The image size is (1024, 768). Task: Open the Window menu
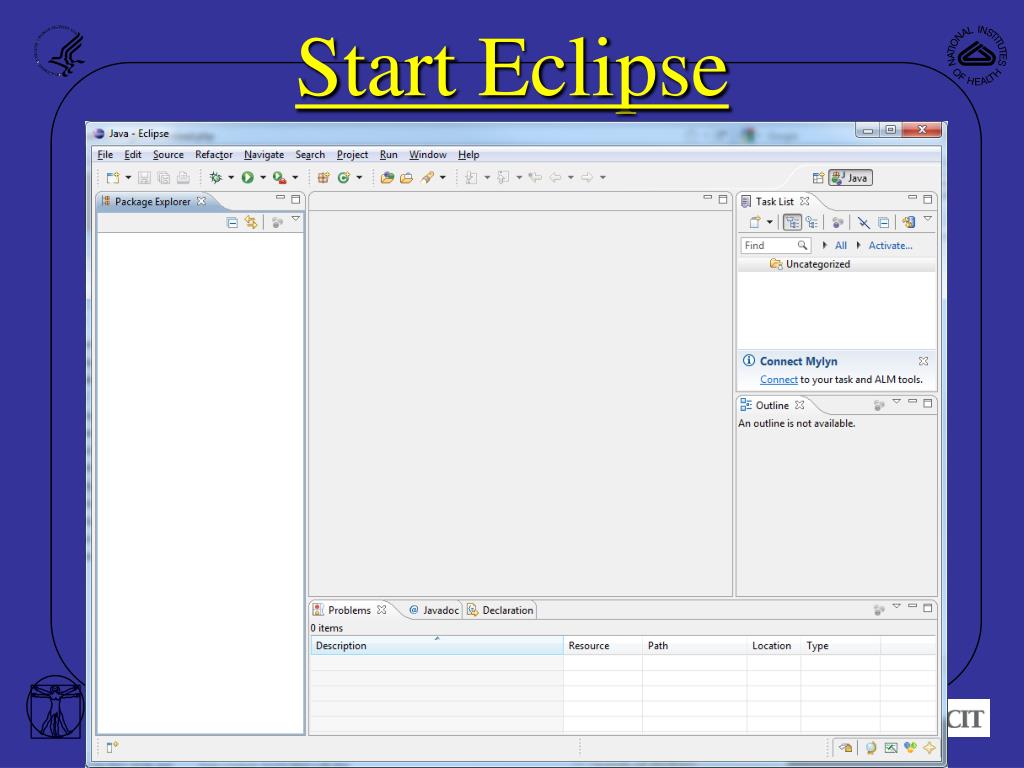[428, 155]
